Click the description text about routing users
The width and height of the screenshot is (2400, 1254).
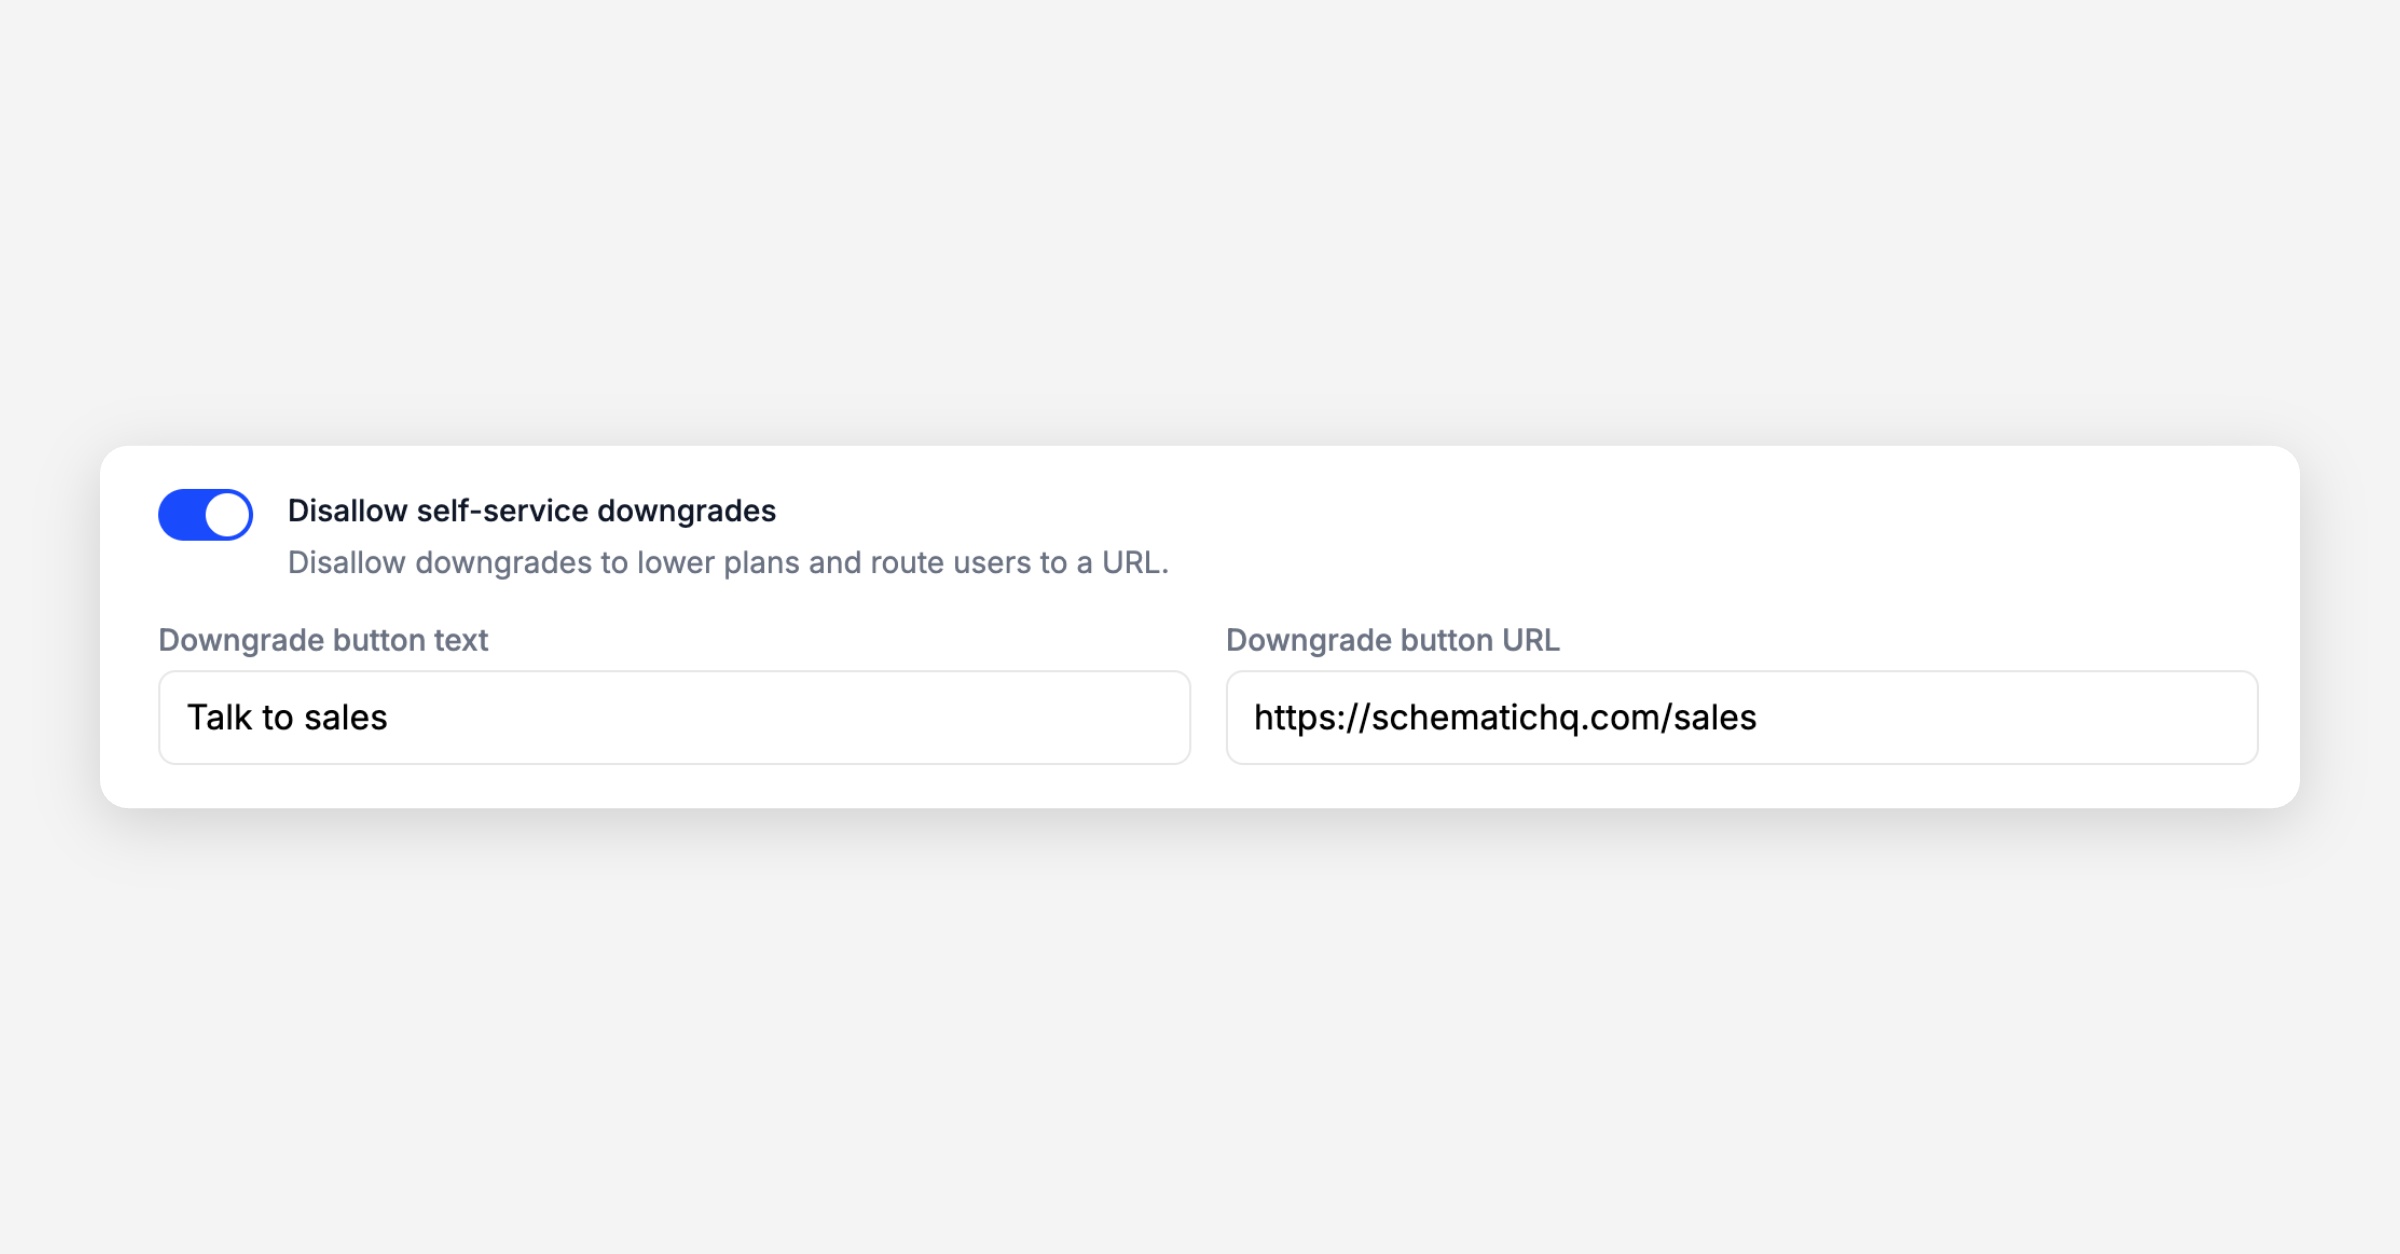(727, 563)
